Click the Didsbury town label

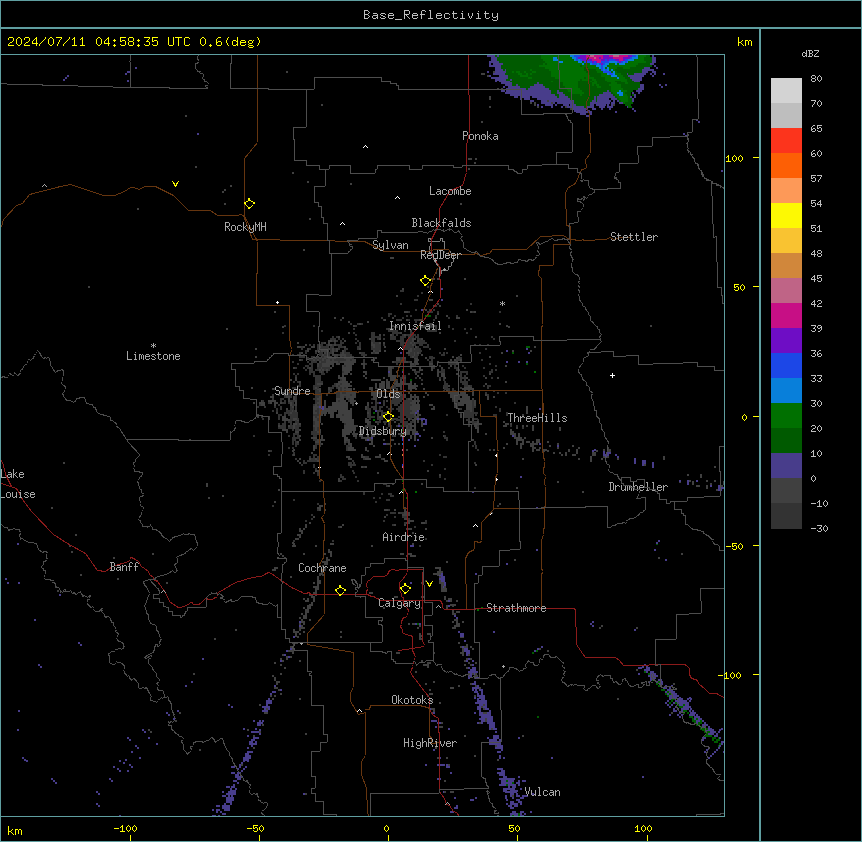pyautogui.click(x=383, y=431)
